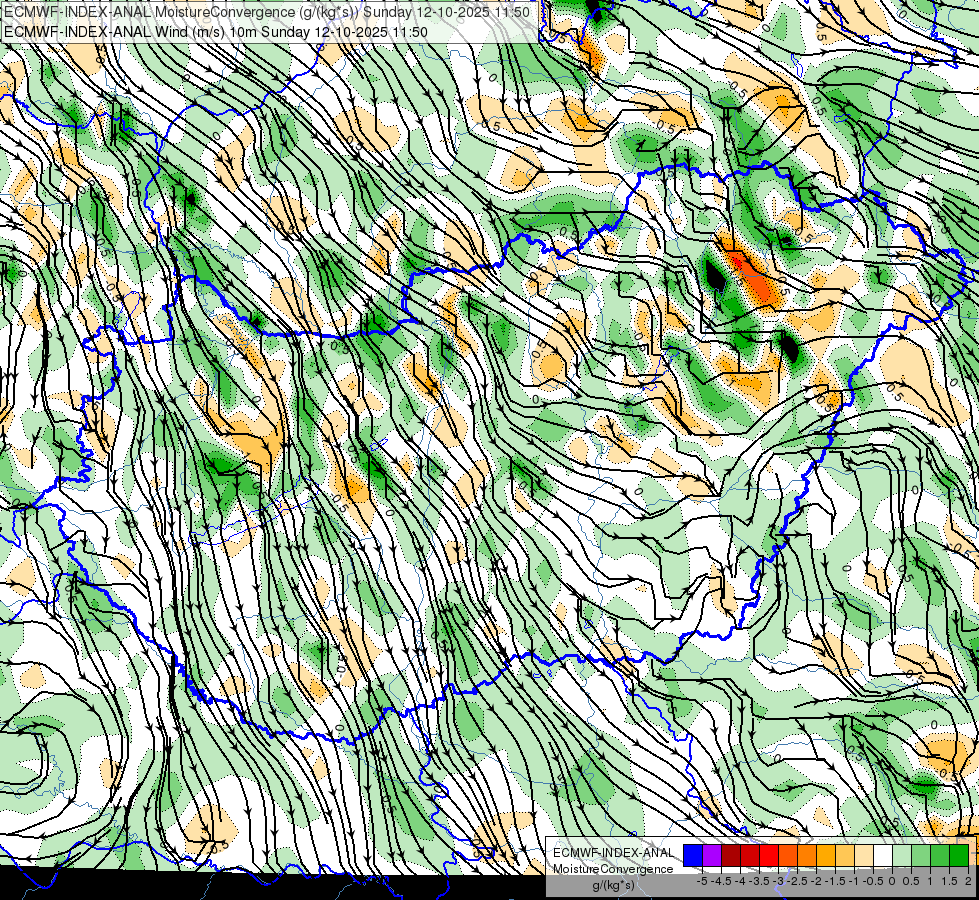979x900 pixels.
Task: Click the '-2.5' legend tick label
Action: (x=797, y=881)
